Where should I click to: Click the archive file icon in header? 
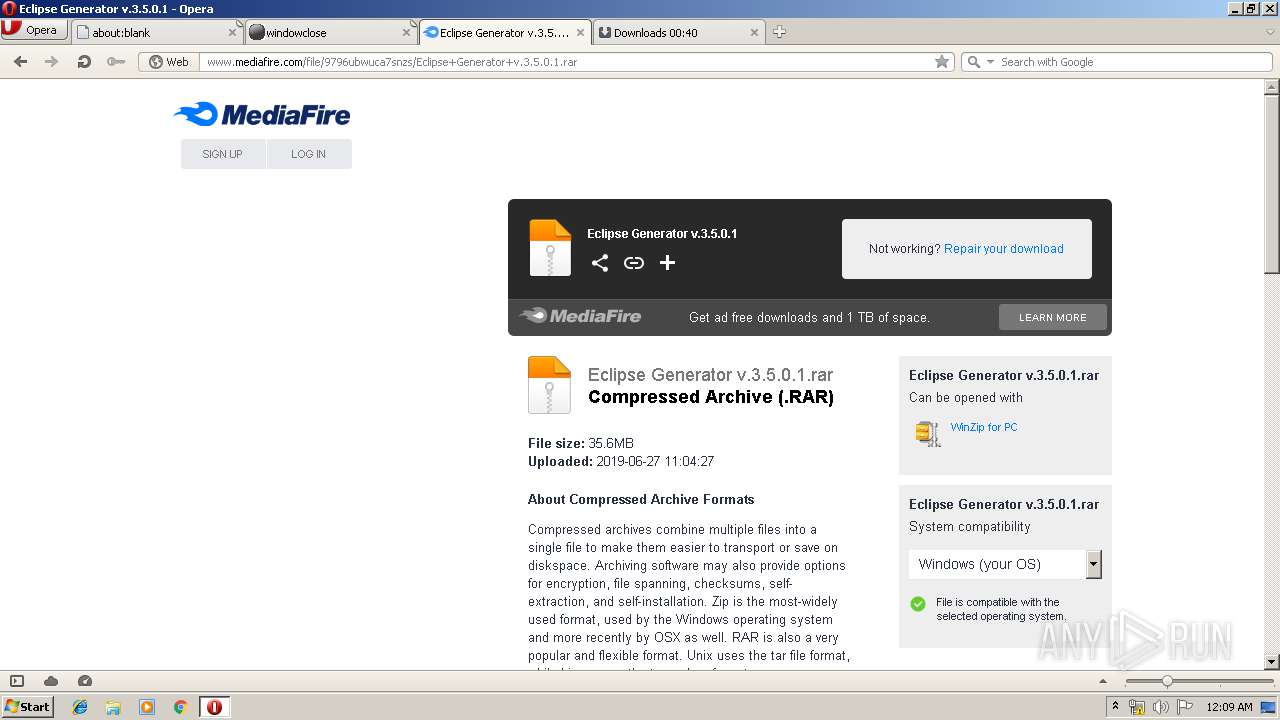[550, 248]
